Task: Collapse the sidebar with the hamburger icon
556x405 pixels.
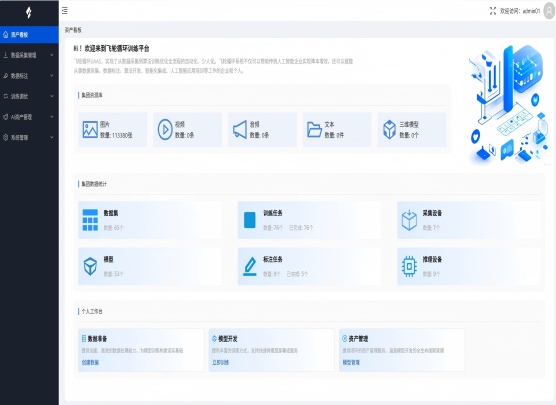Action: [x=65, y=11]
